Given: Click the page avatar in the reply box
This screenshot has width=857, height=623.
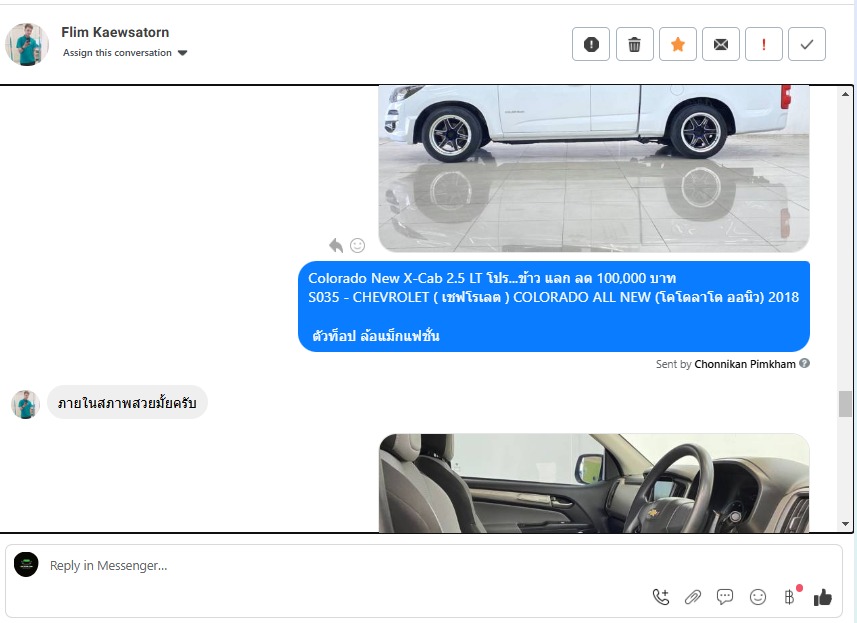Looking at the screenshot, I should click(x=26, y=565).
